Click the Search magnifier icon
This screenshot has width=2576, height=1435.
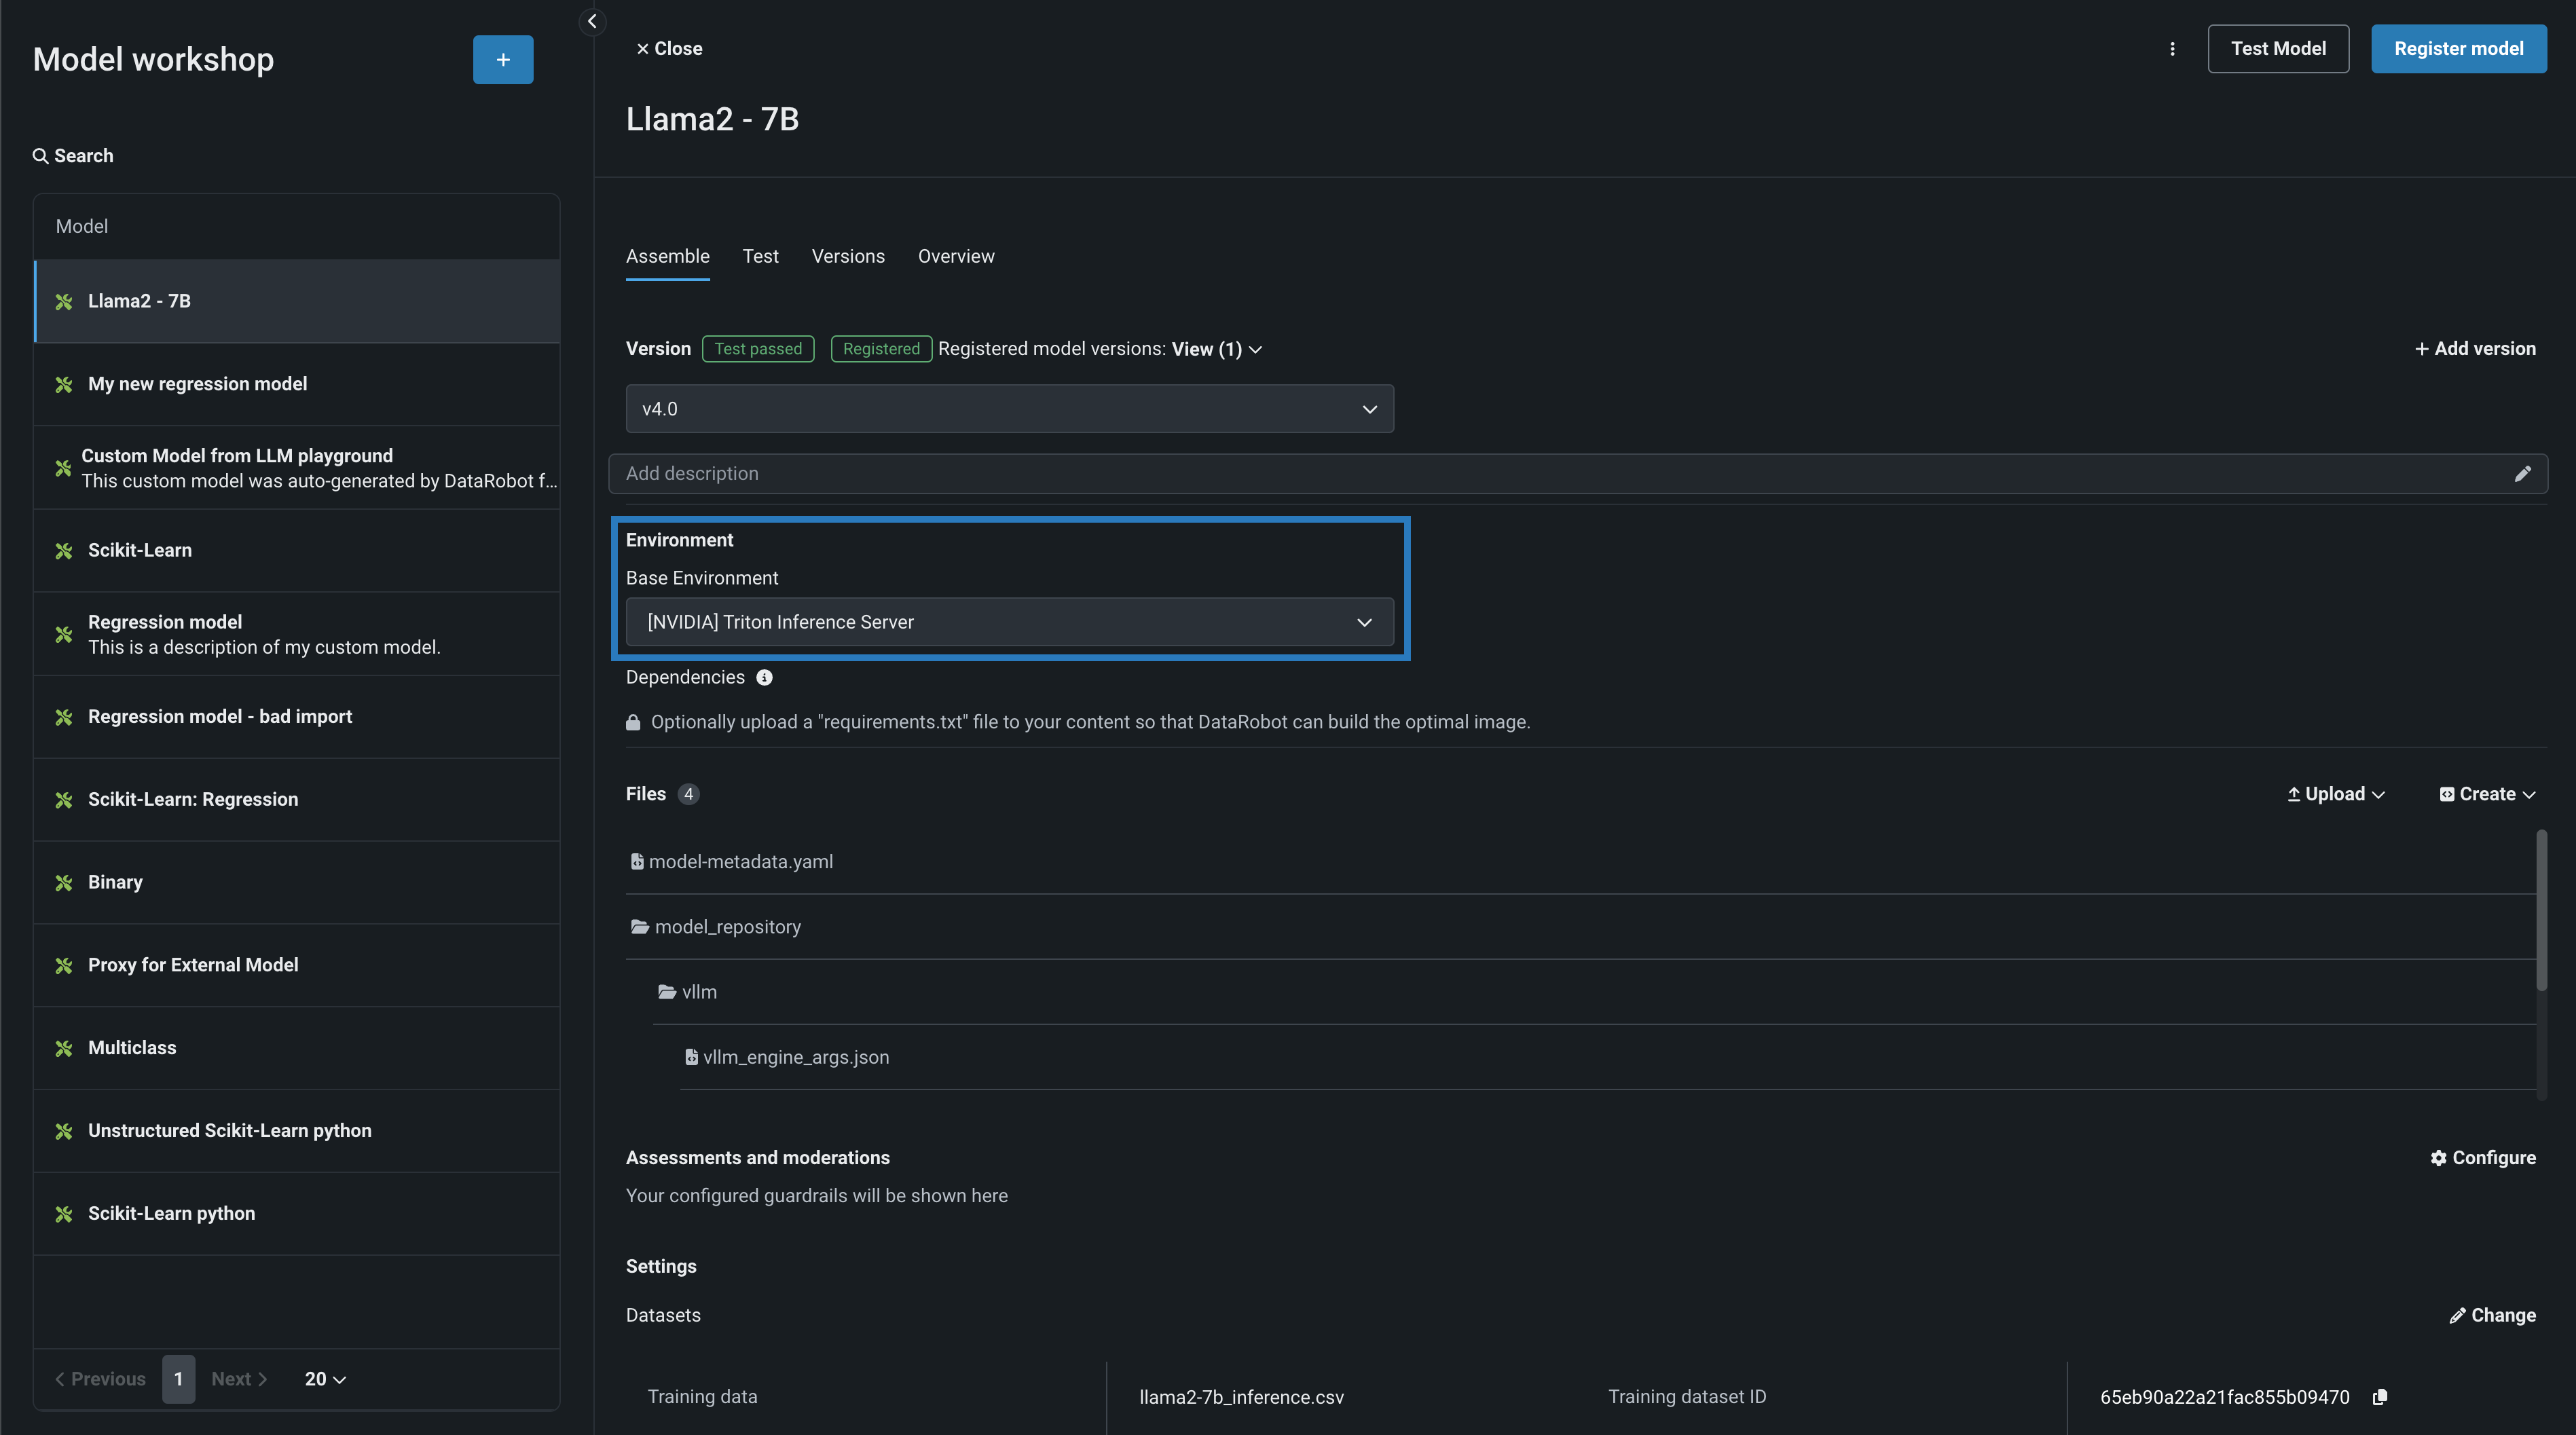(40, 156)
